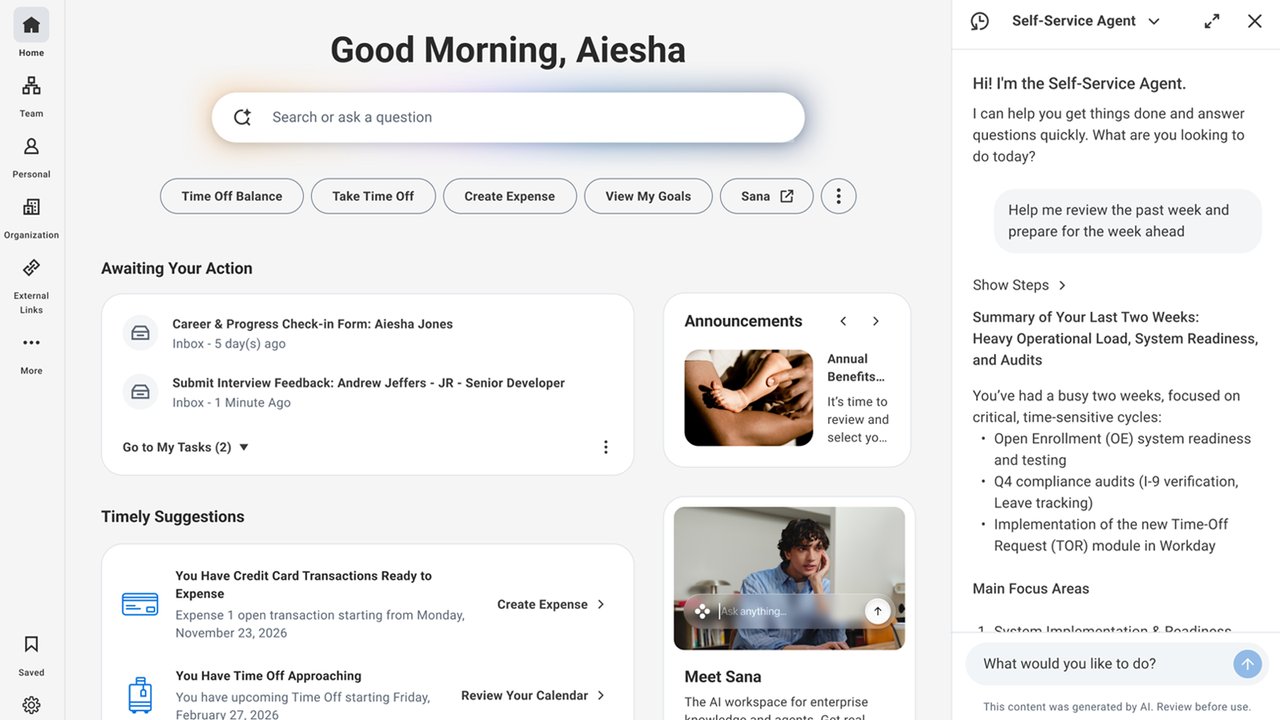Click the inbox icon for Submit Interview Feedback
This screenshot has width=1280, height=720.
(141, 392)
